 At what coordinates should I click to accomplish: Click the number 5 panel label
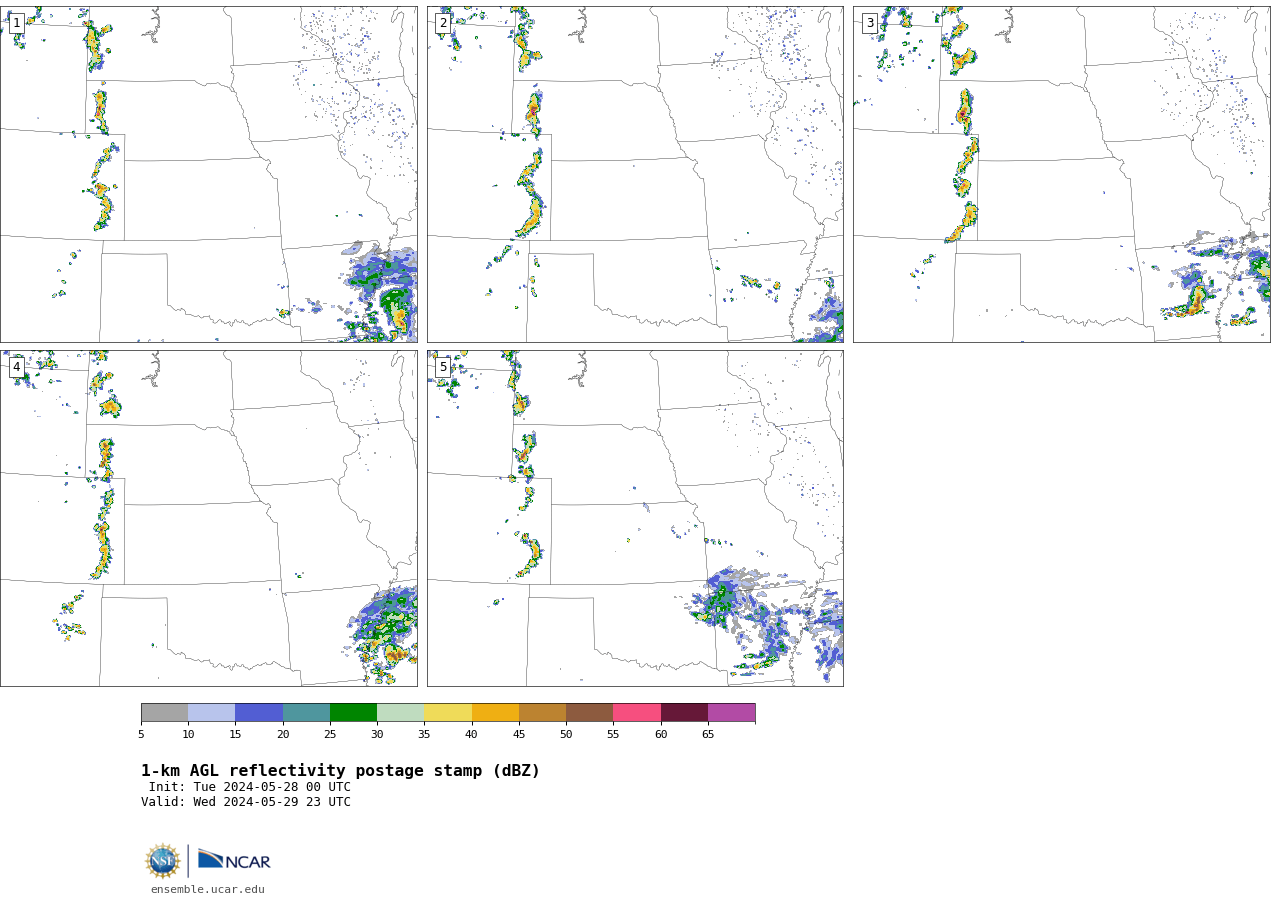click(x=443, y=367)
